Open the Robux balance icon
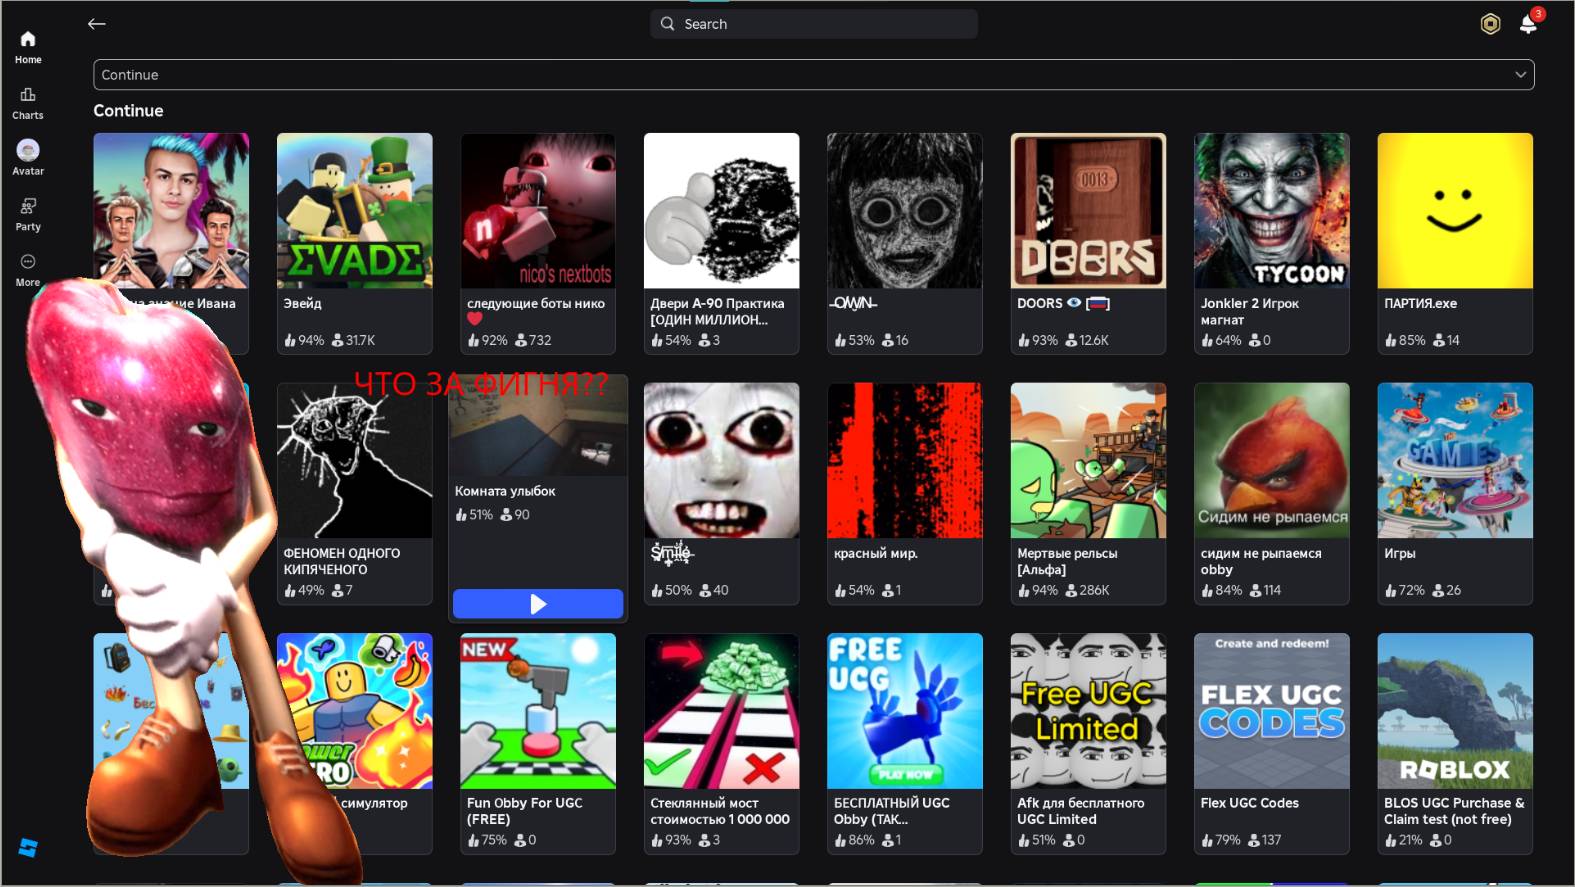The width and height of the screenshot is (1575, 887). click(x=1490, y=24)
